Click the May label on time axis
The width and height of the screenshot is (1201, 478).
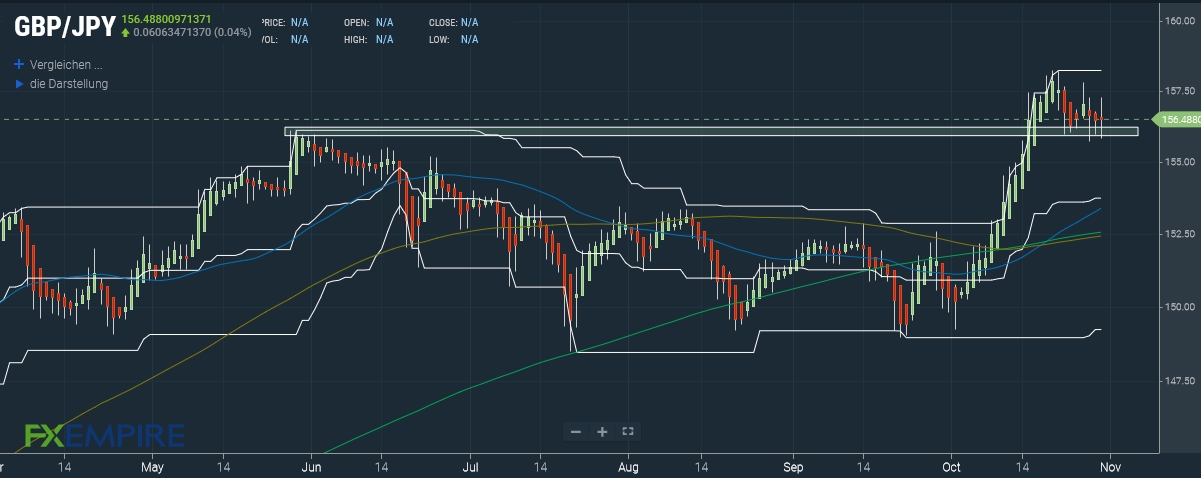coord(152,467)
